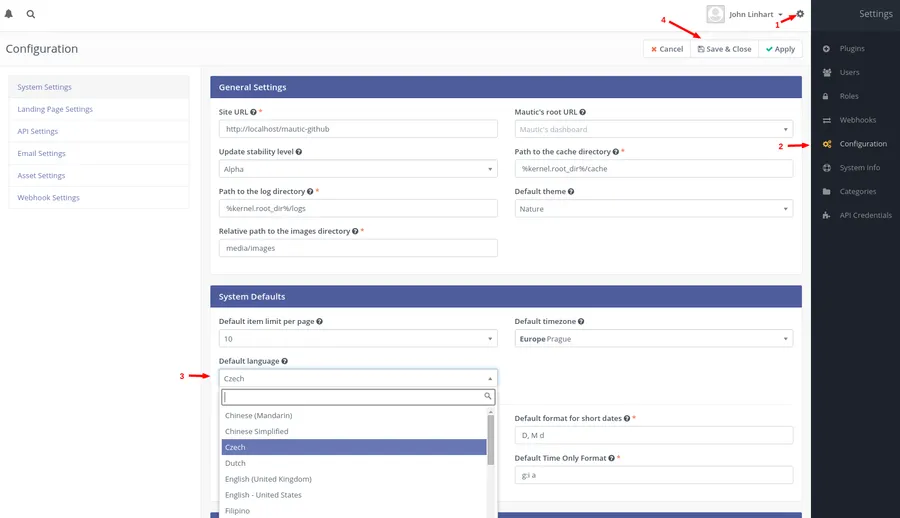900x518 pixels.
Task: Open the search magnifier icon
Action: coord(31,14)
